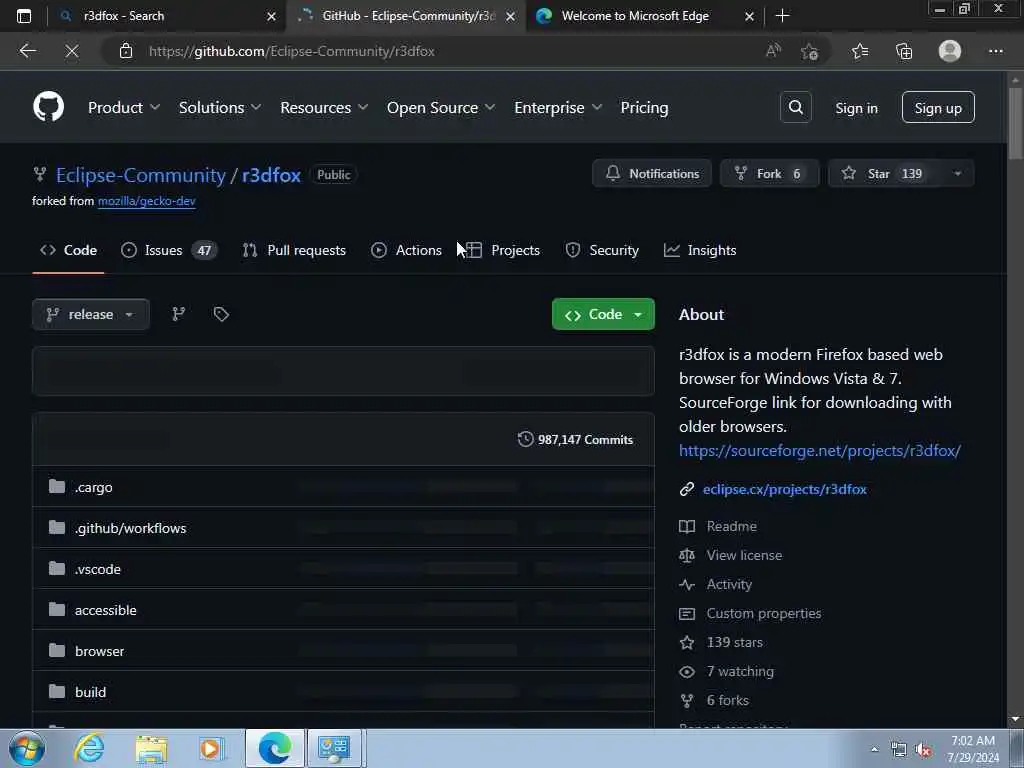Switch to the Pull requests tab
This screenshot has width=1024, height=768.
click(x=294, y=250)
